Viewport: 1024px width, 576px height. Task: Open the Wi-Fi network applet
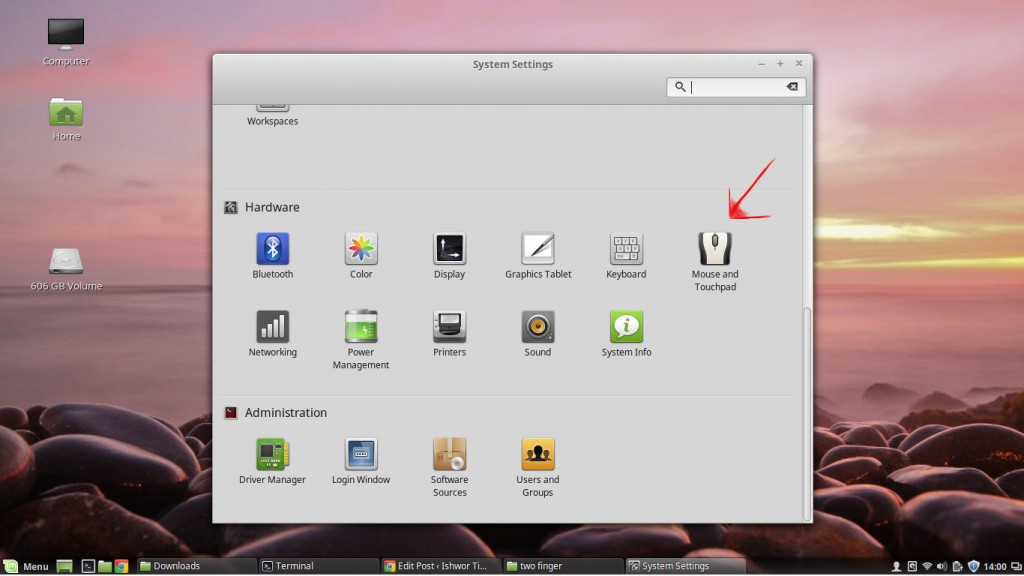(x=927, y=566)
